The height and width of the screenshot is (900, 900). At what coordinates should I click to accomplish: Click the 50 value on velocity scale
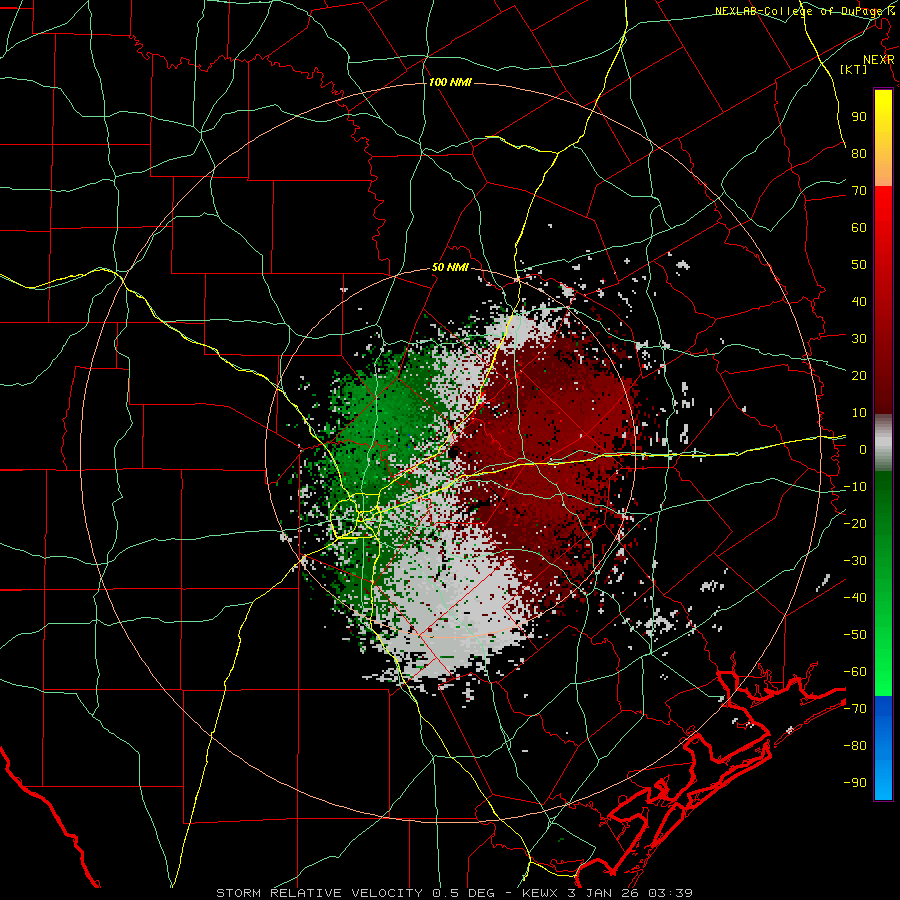859,265
